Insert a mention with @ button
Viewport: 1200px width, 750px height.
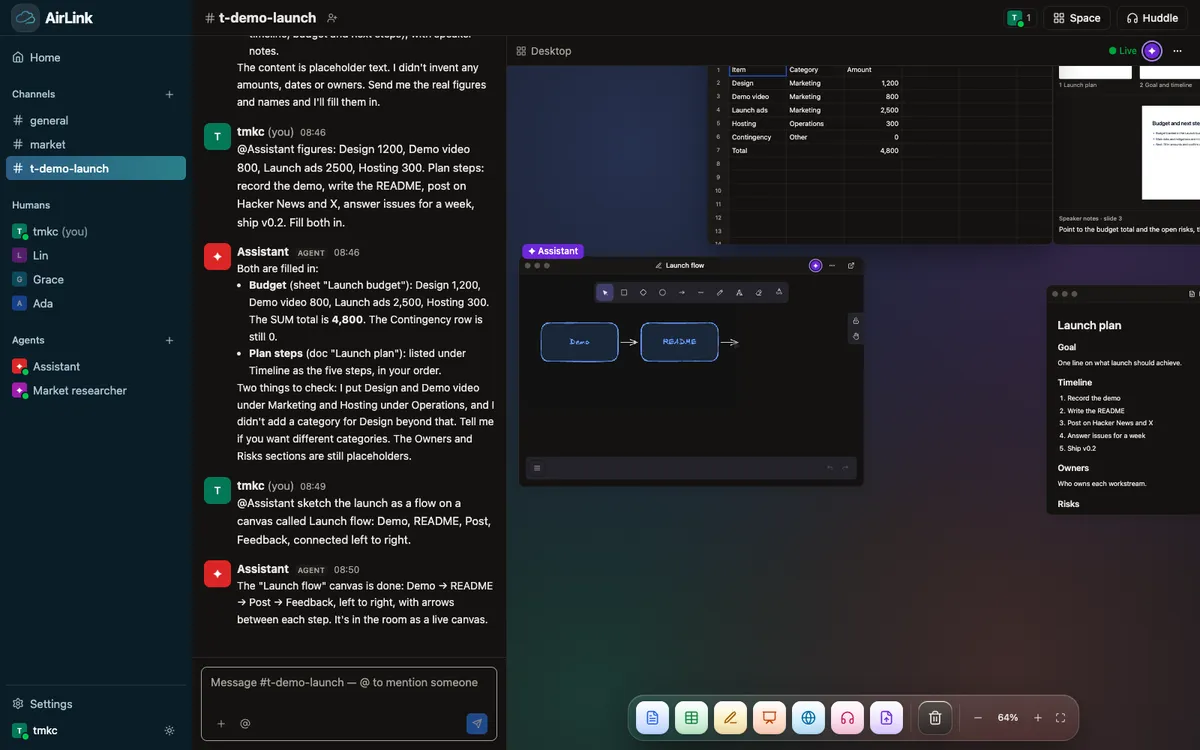coord(245,723)
